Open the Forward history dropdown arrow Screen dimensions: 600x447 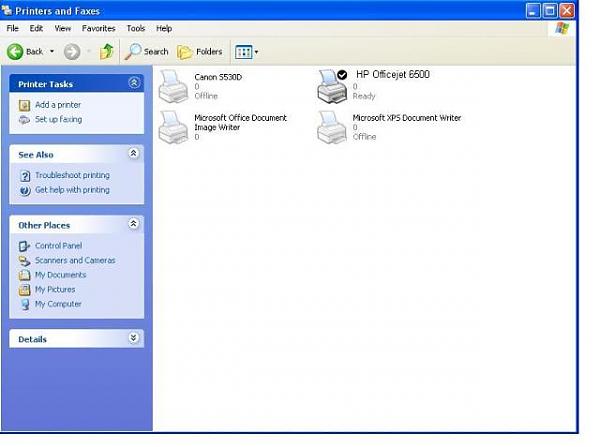pyautogui.click(x=89, y=52)
